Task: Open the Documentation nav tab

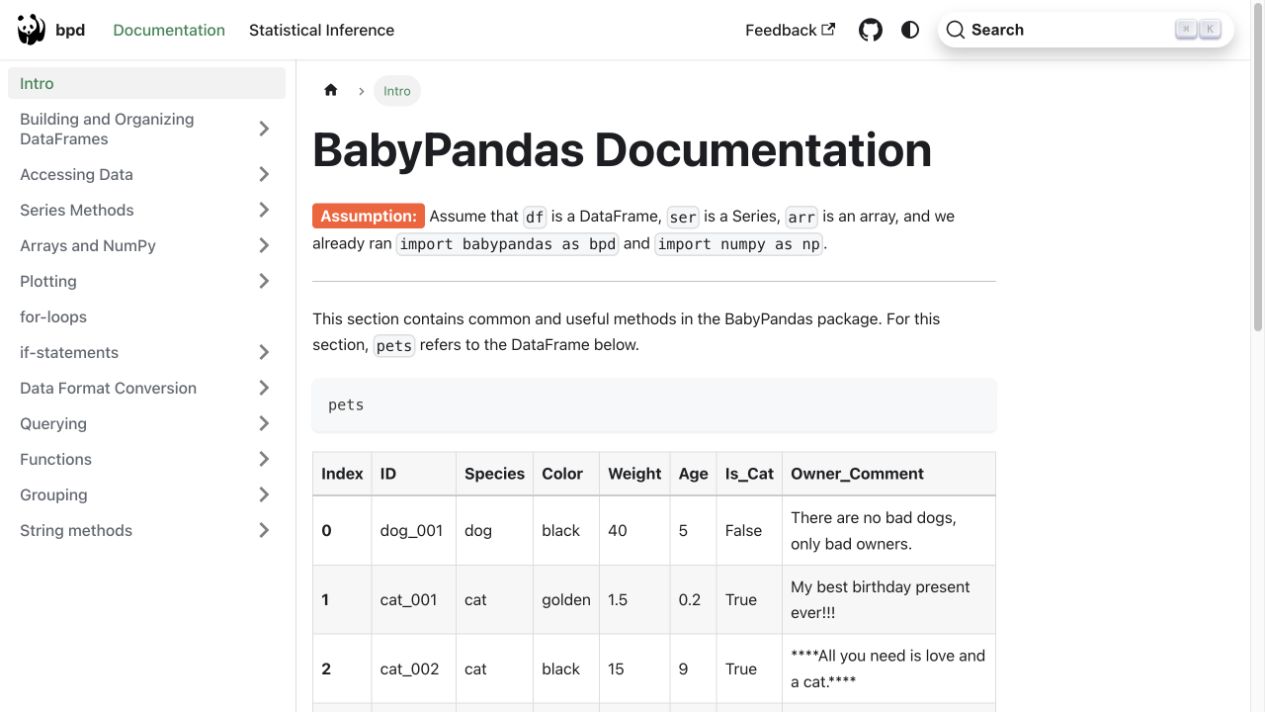Action: click(169, 30)
